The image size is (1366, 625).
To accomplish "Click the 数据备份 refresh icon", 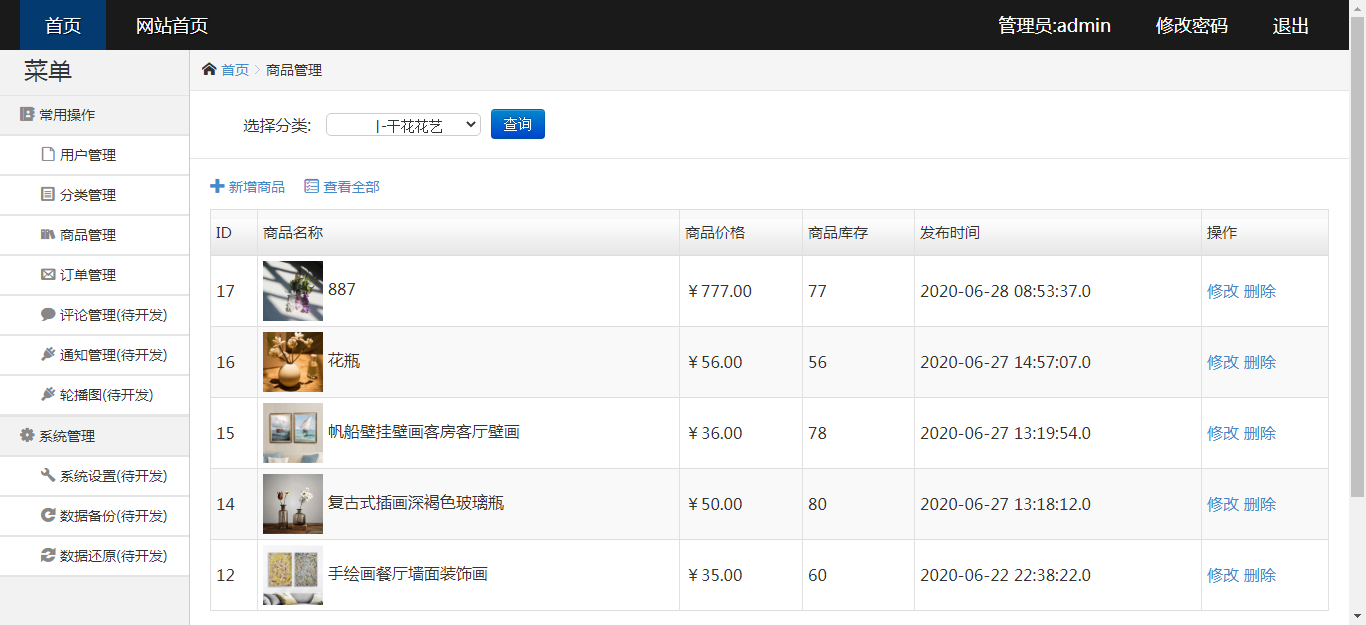I will point(48,516).
